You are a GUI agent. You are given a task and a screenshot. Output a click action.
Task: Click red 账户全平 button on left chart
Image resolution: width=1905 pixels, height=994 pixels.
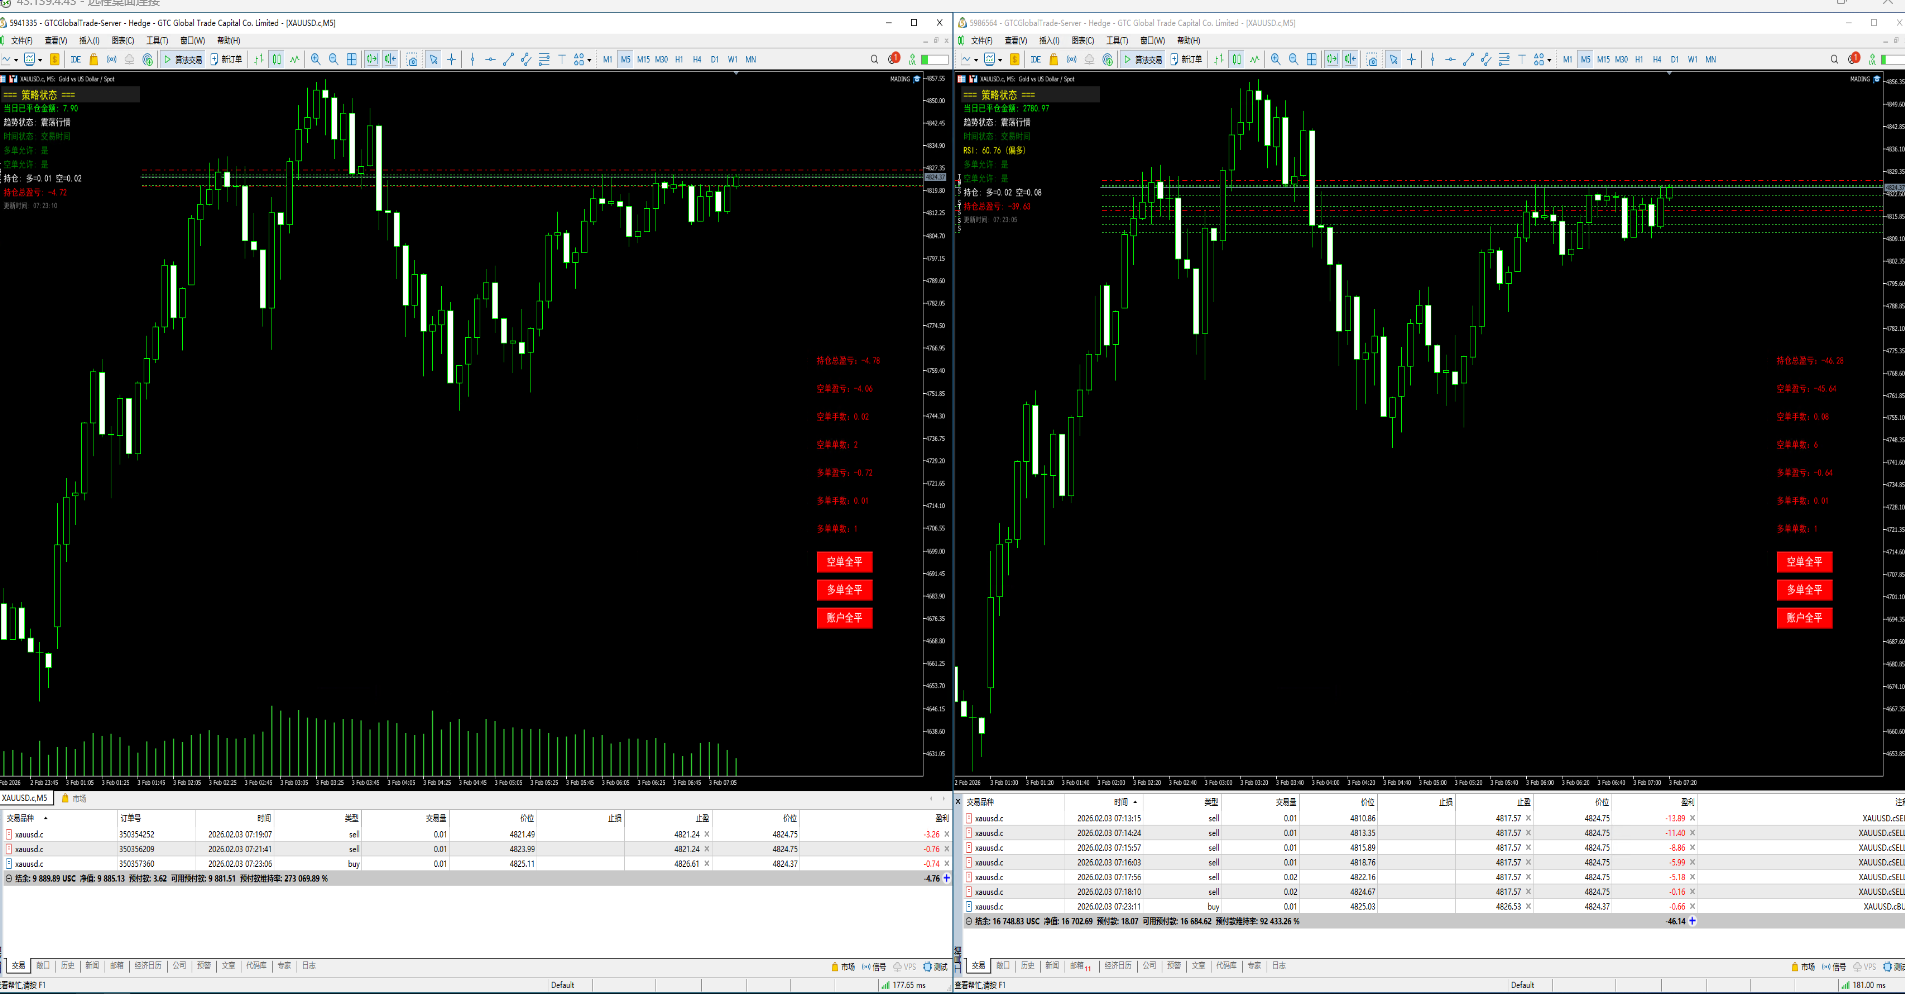click(x=845, y=618)
